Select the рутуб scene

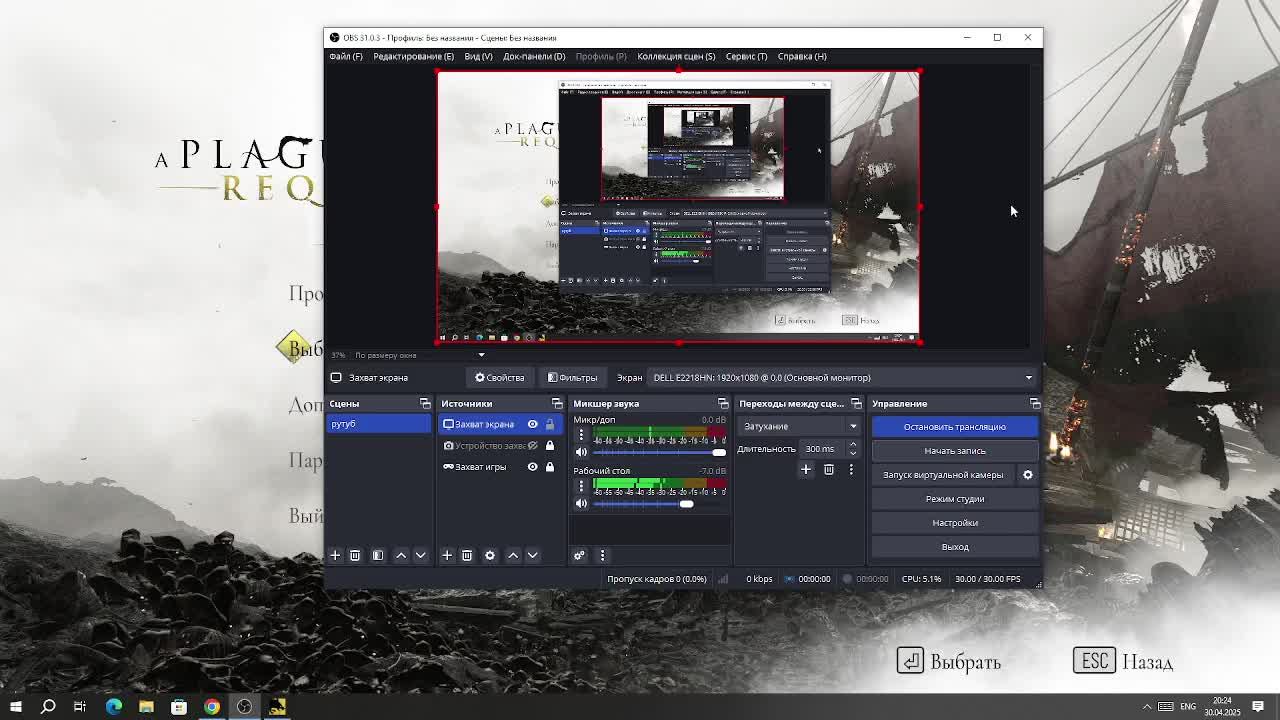[x=379, y=424]
